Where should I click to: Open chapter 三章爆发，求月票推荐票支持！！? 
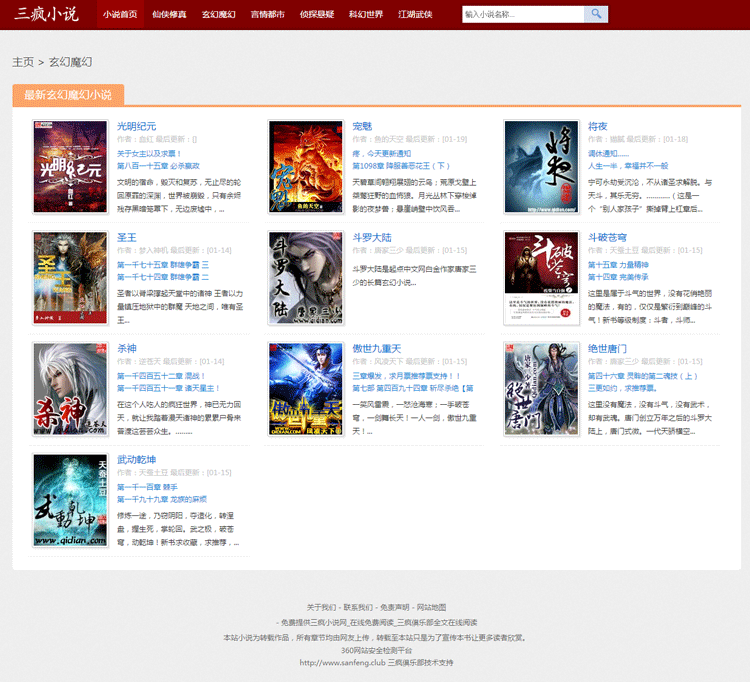pyautogui.click(x=407, y=376)
